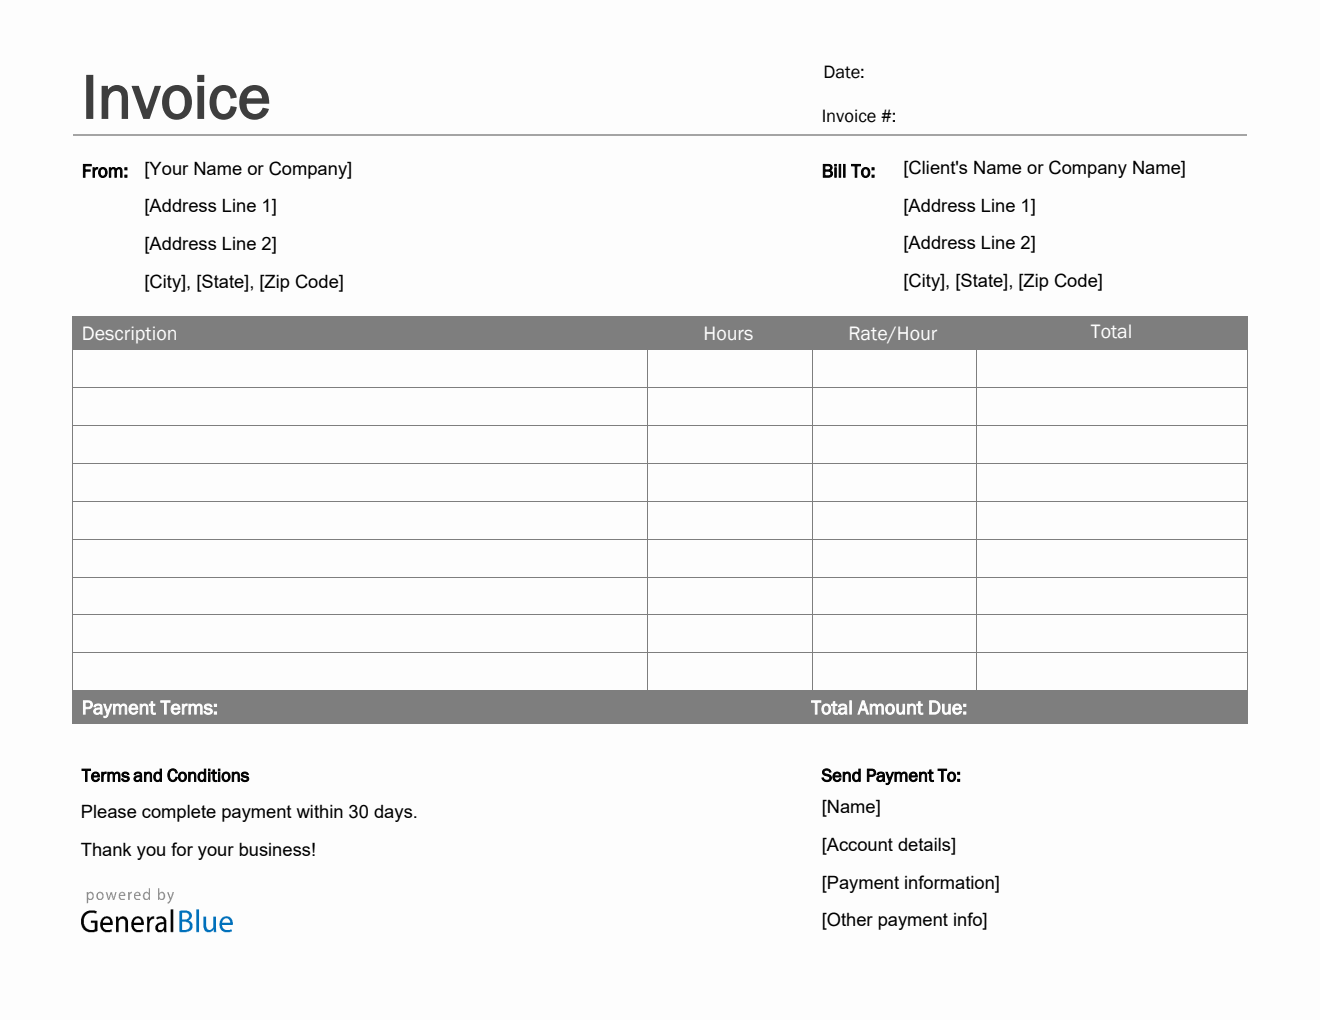Select the Description column header
Screen dimensions: 1320x1020
[x=129, y=333]
